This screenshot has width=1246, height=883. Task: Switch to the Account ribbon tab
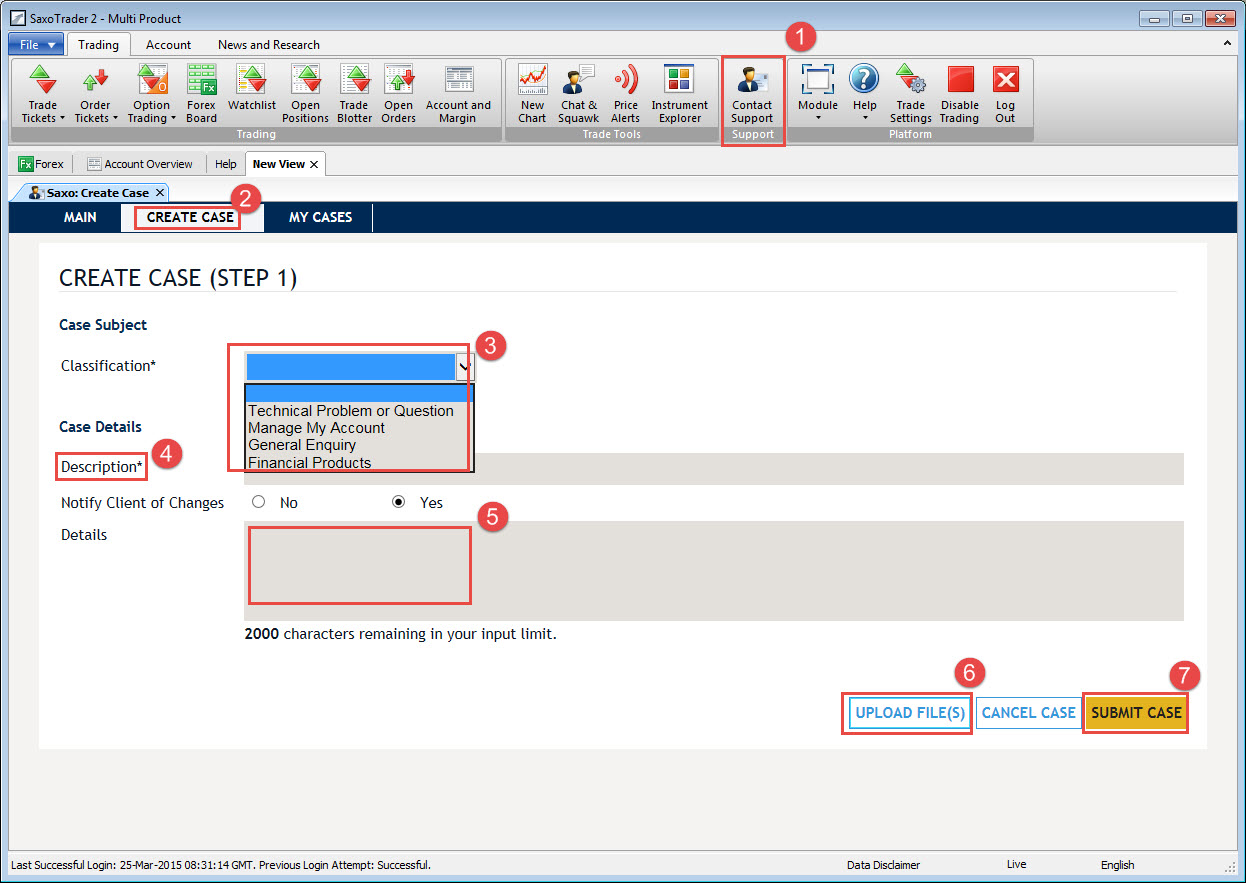(168, 44)
